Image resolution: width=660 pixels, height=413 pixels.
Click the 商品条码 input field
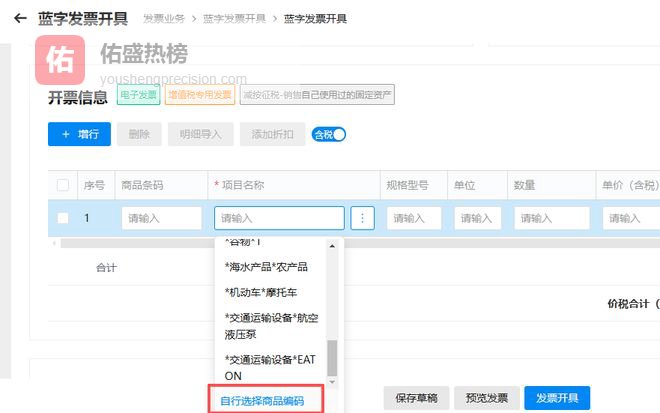[x=161, y=218]
